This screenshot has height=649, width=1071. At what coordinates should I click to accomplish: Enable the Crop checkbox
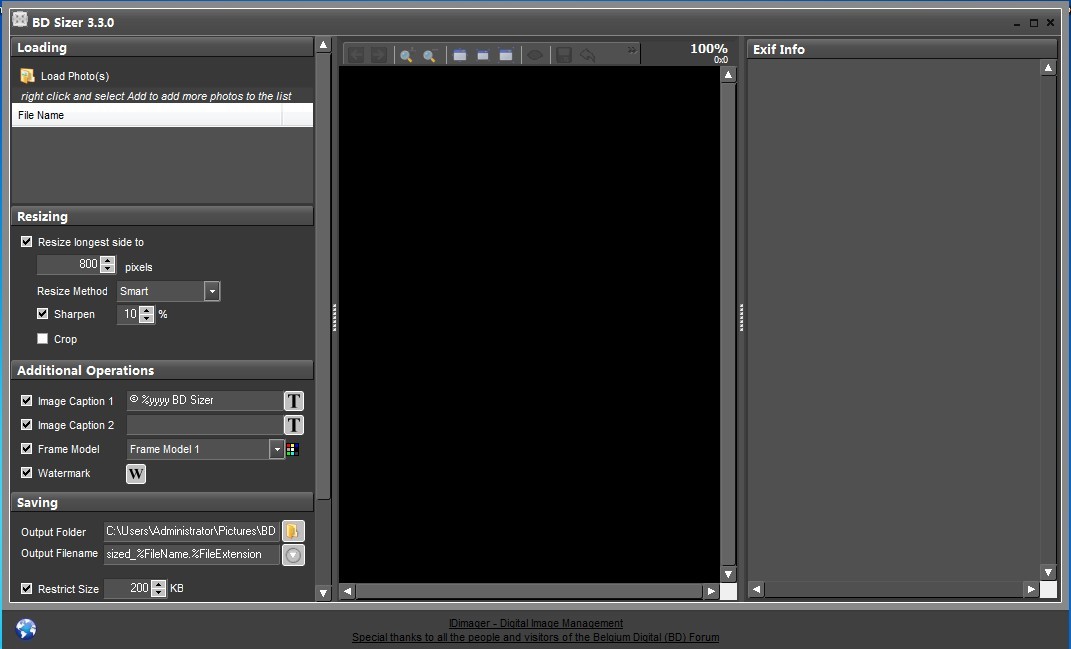[x=43, y=339]
